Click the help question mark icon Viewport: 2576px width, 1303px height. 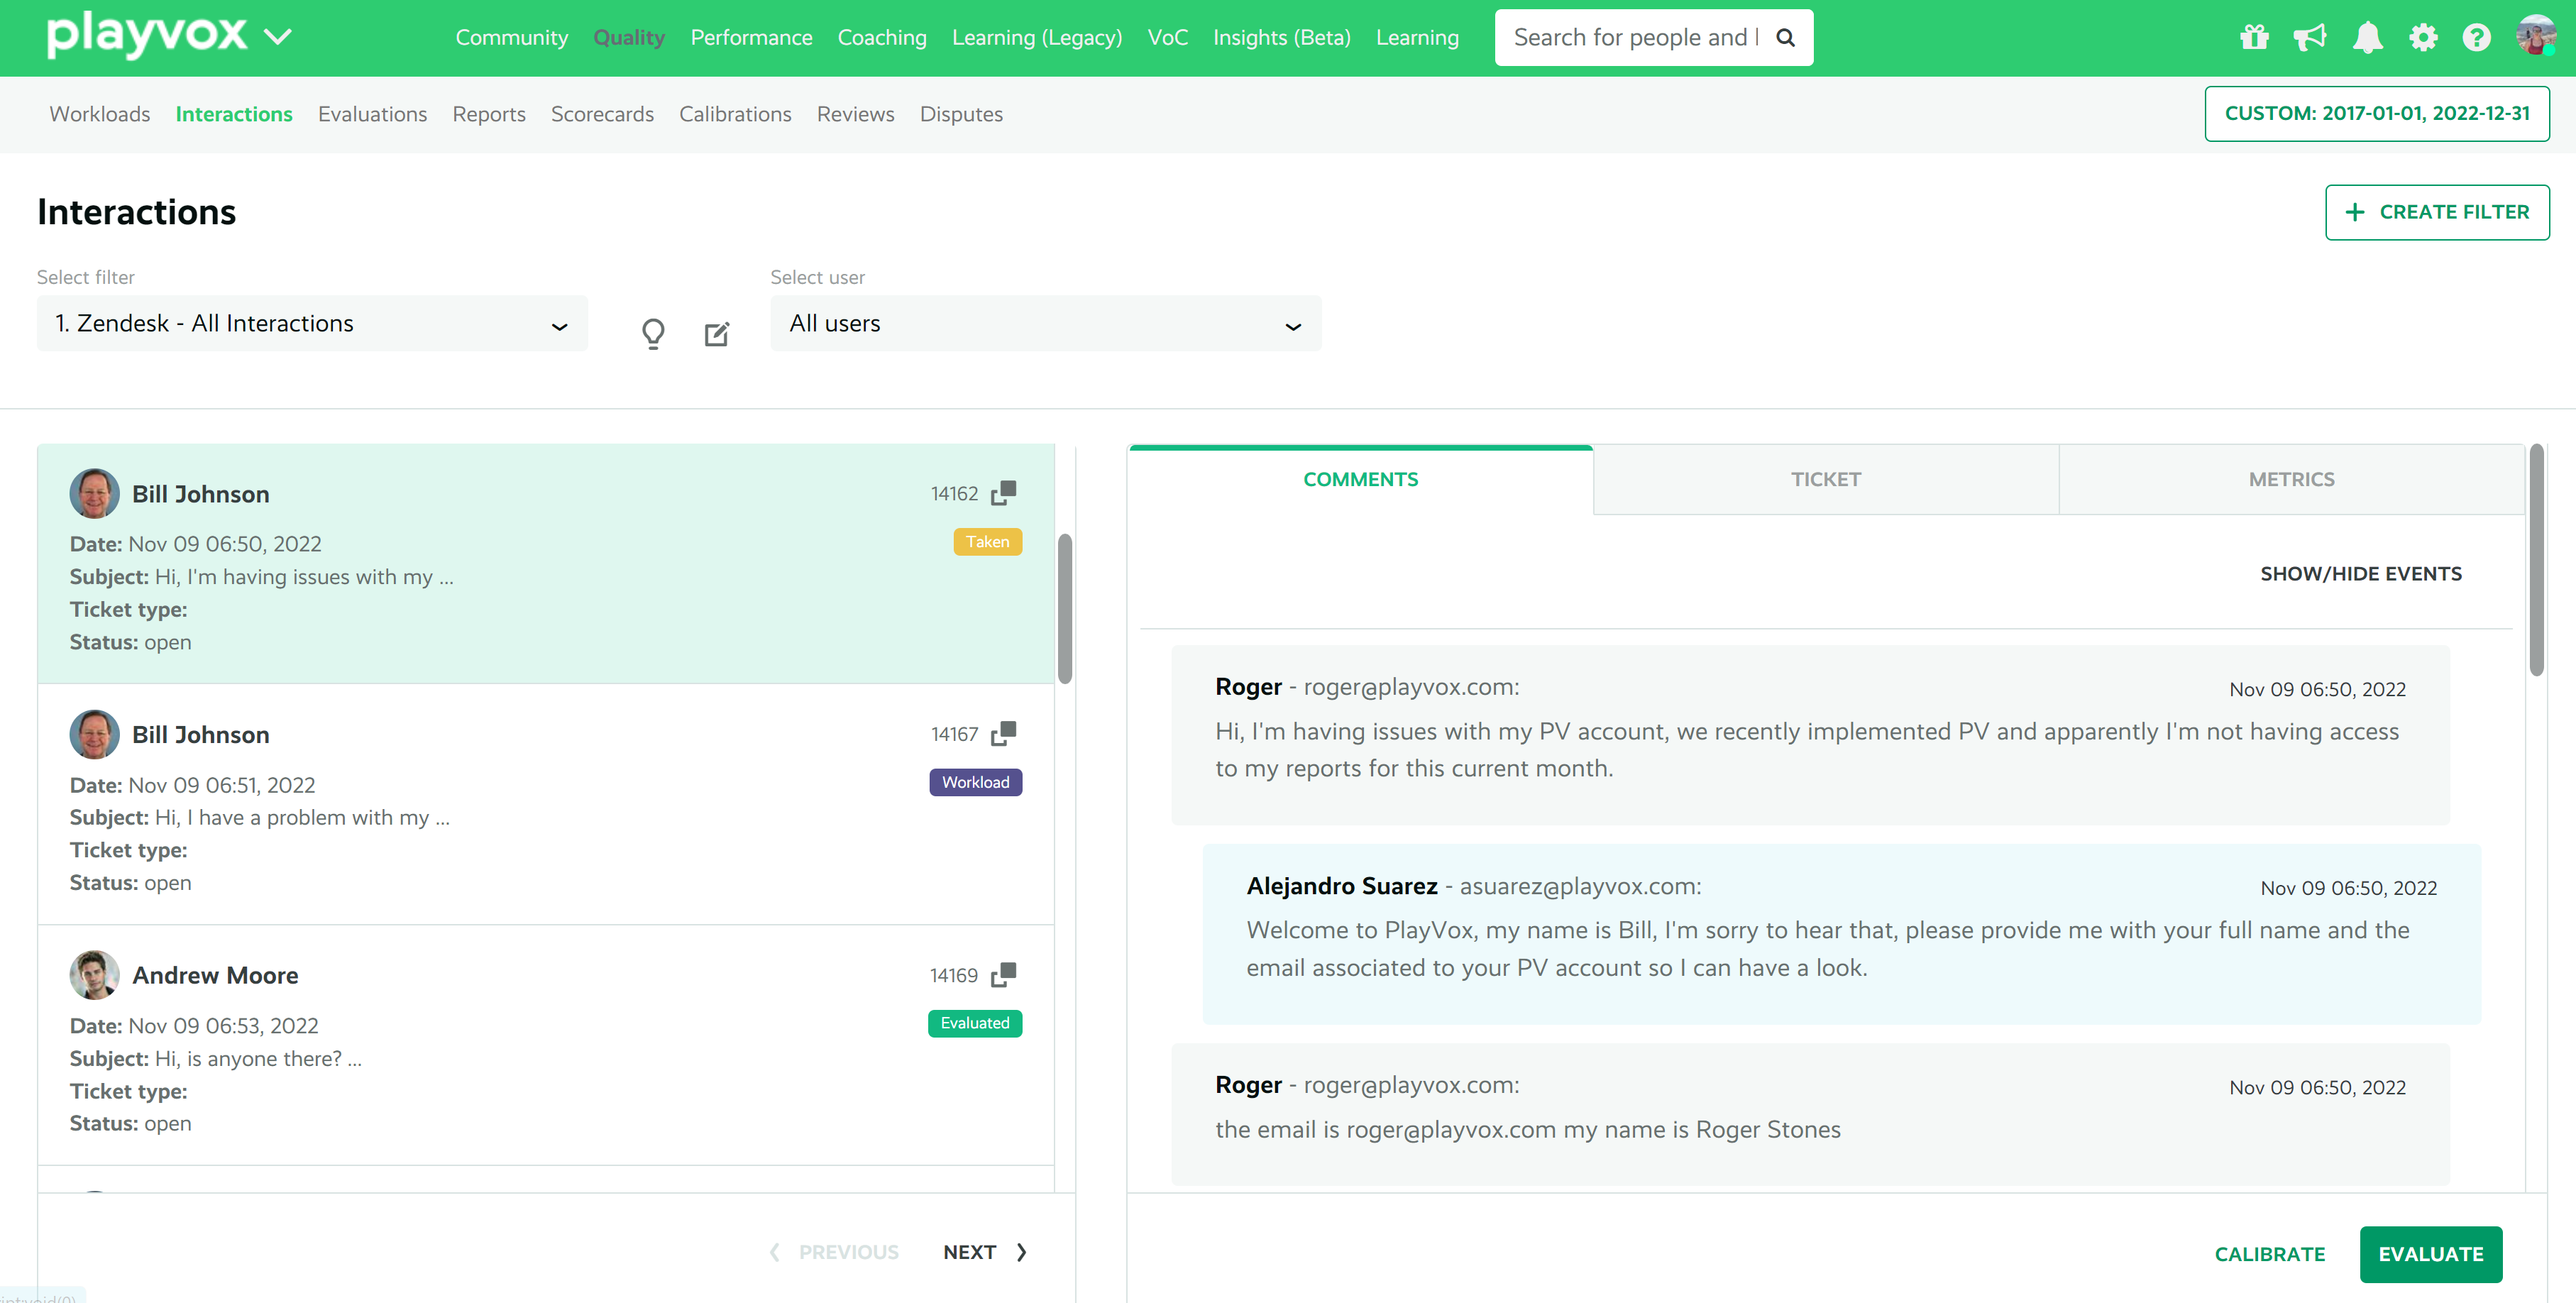click(x=2477, y=37)
